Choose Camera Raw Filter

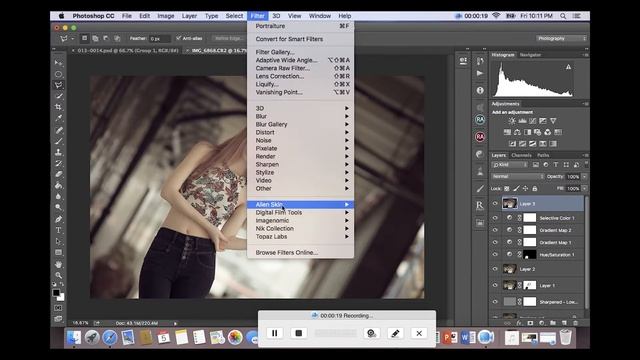(x=300, y=68)
